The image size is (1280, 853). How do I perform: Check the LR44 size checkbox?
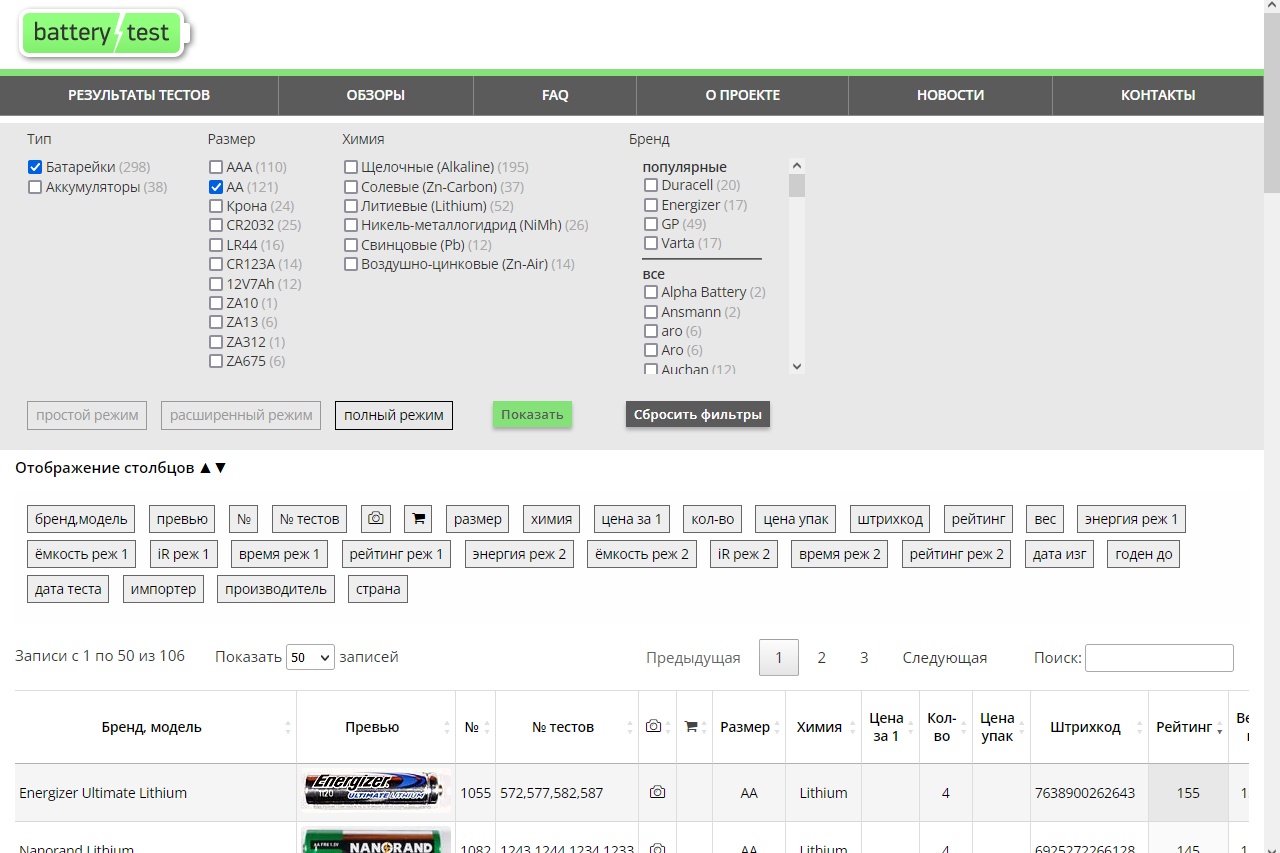pos(216,245)
